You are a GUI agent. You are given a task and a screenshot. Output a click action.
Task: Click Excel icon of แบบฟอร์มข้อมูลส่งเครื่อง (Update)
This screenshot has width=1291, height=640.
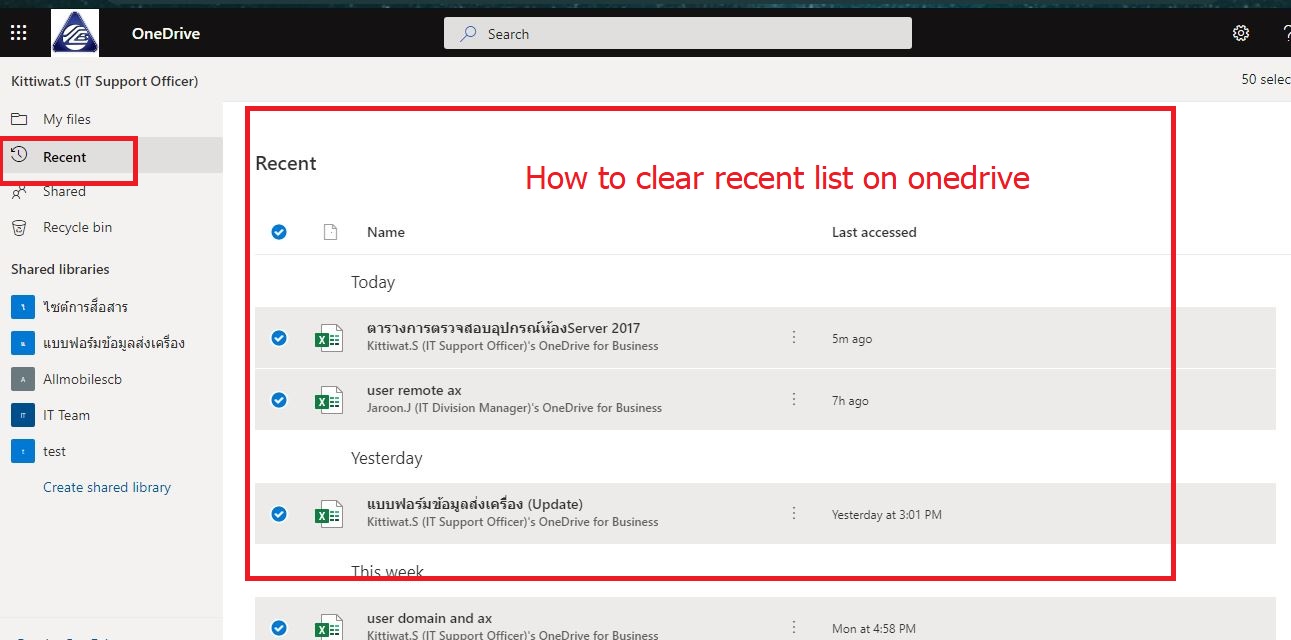[x=328, y=514]
